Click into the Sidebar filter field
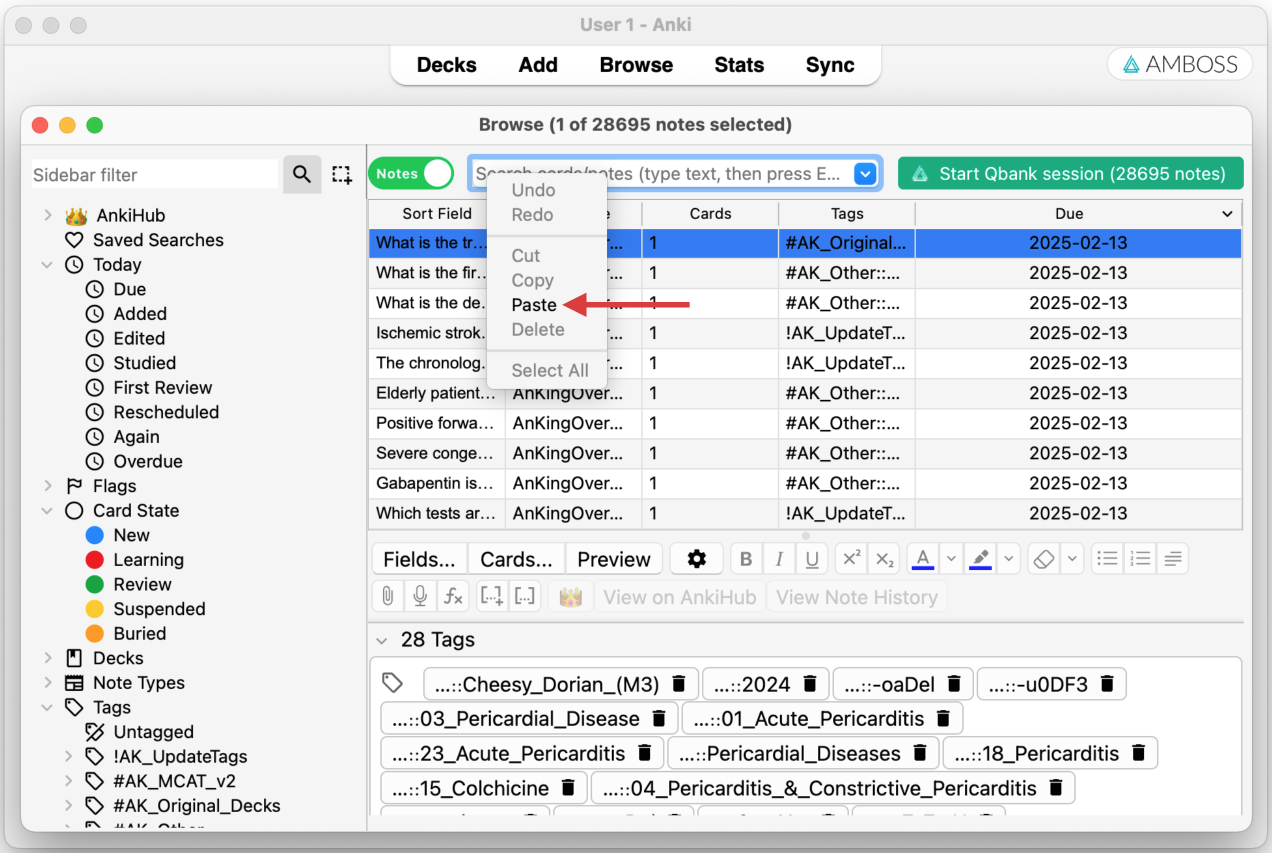Screen dimensions: 1272x853 [x=155, y=174]
